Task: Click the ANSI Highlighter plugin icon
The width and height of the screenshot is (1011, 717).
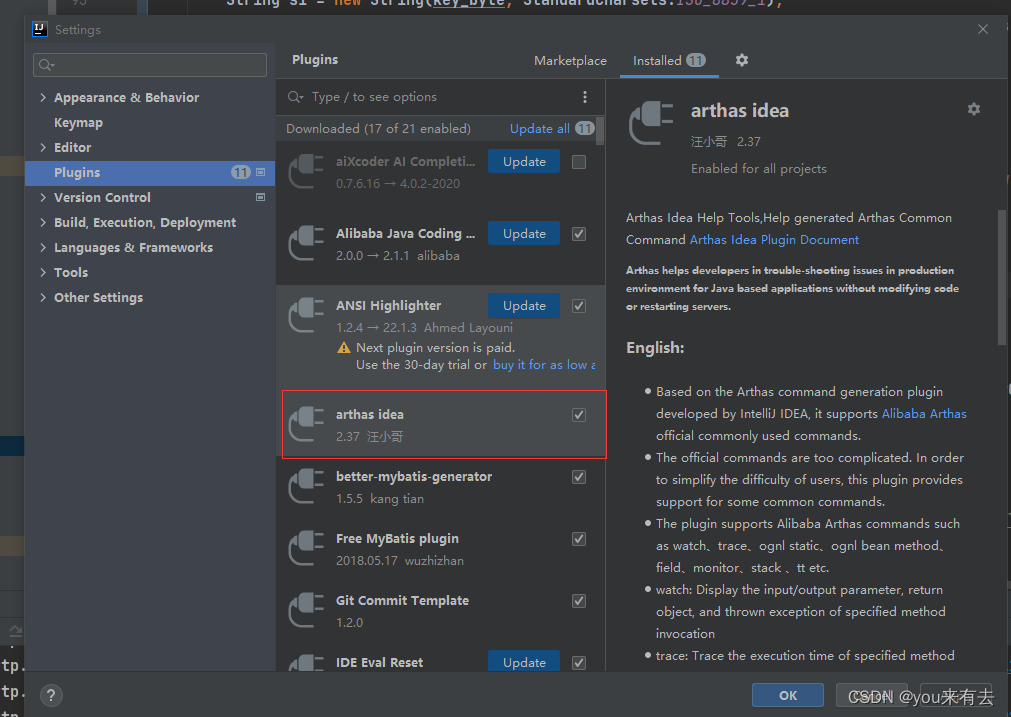Action: point(306,315)
